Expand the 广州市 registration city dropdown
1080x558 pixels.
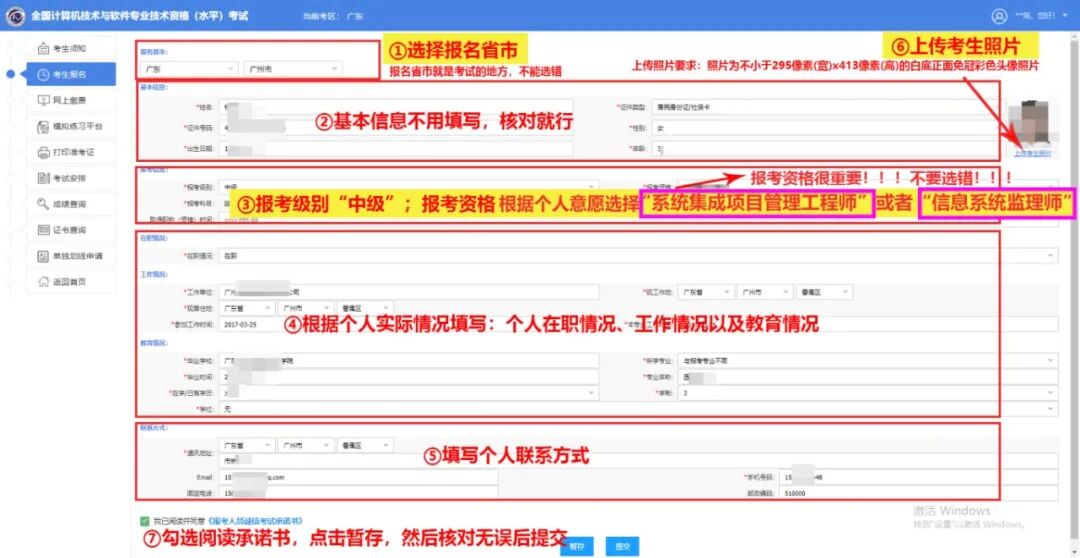[x=292, y=69]
